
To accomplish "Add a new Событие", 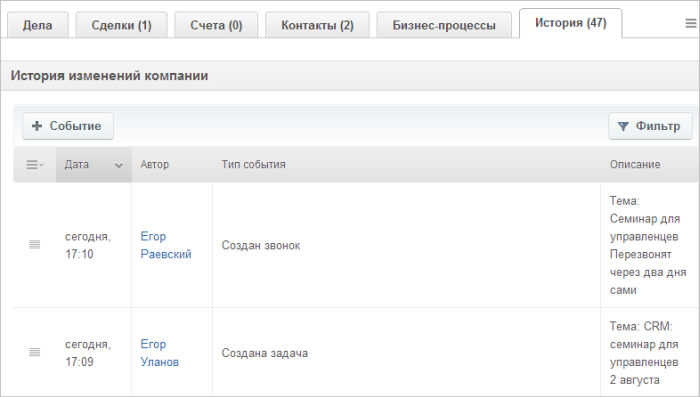I will [x=68, y=126].
